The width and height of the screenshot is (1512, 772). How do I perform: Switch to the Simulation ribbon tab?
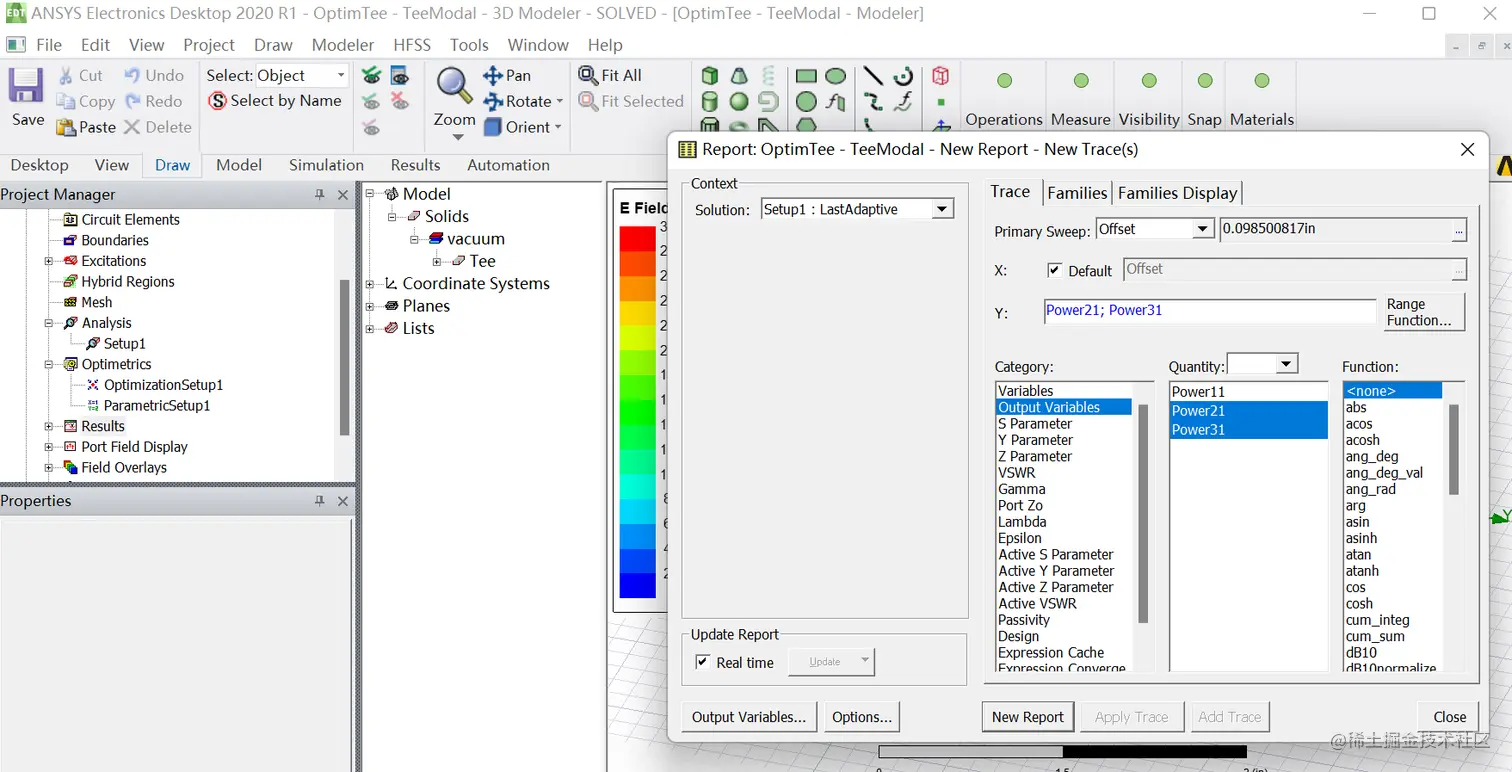(x=326, y=165)
